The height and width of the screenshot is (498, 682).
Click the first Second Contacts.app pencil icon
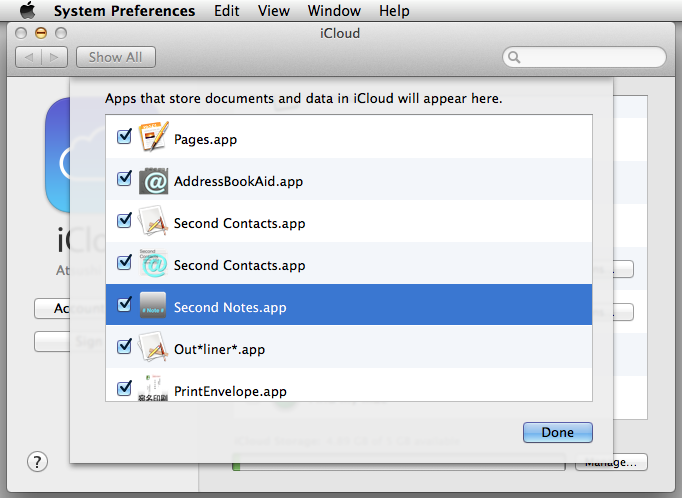coord(153,221)
